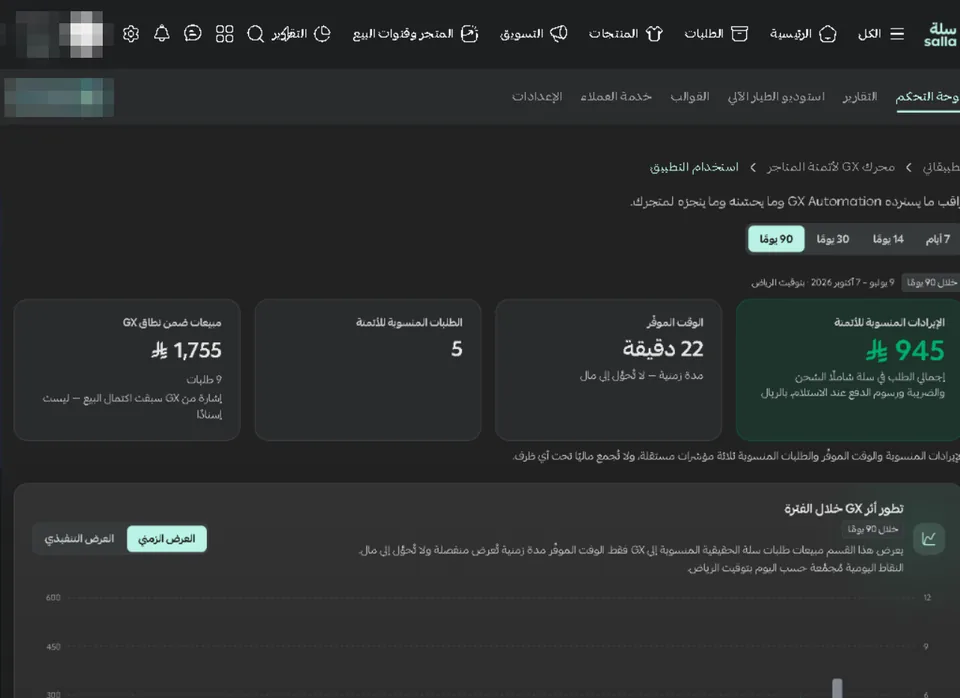Open المنتجات menu
This screenshot has width=960, height=698.
point(626,34)
